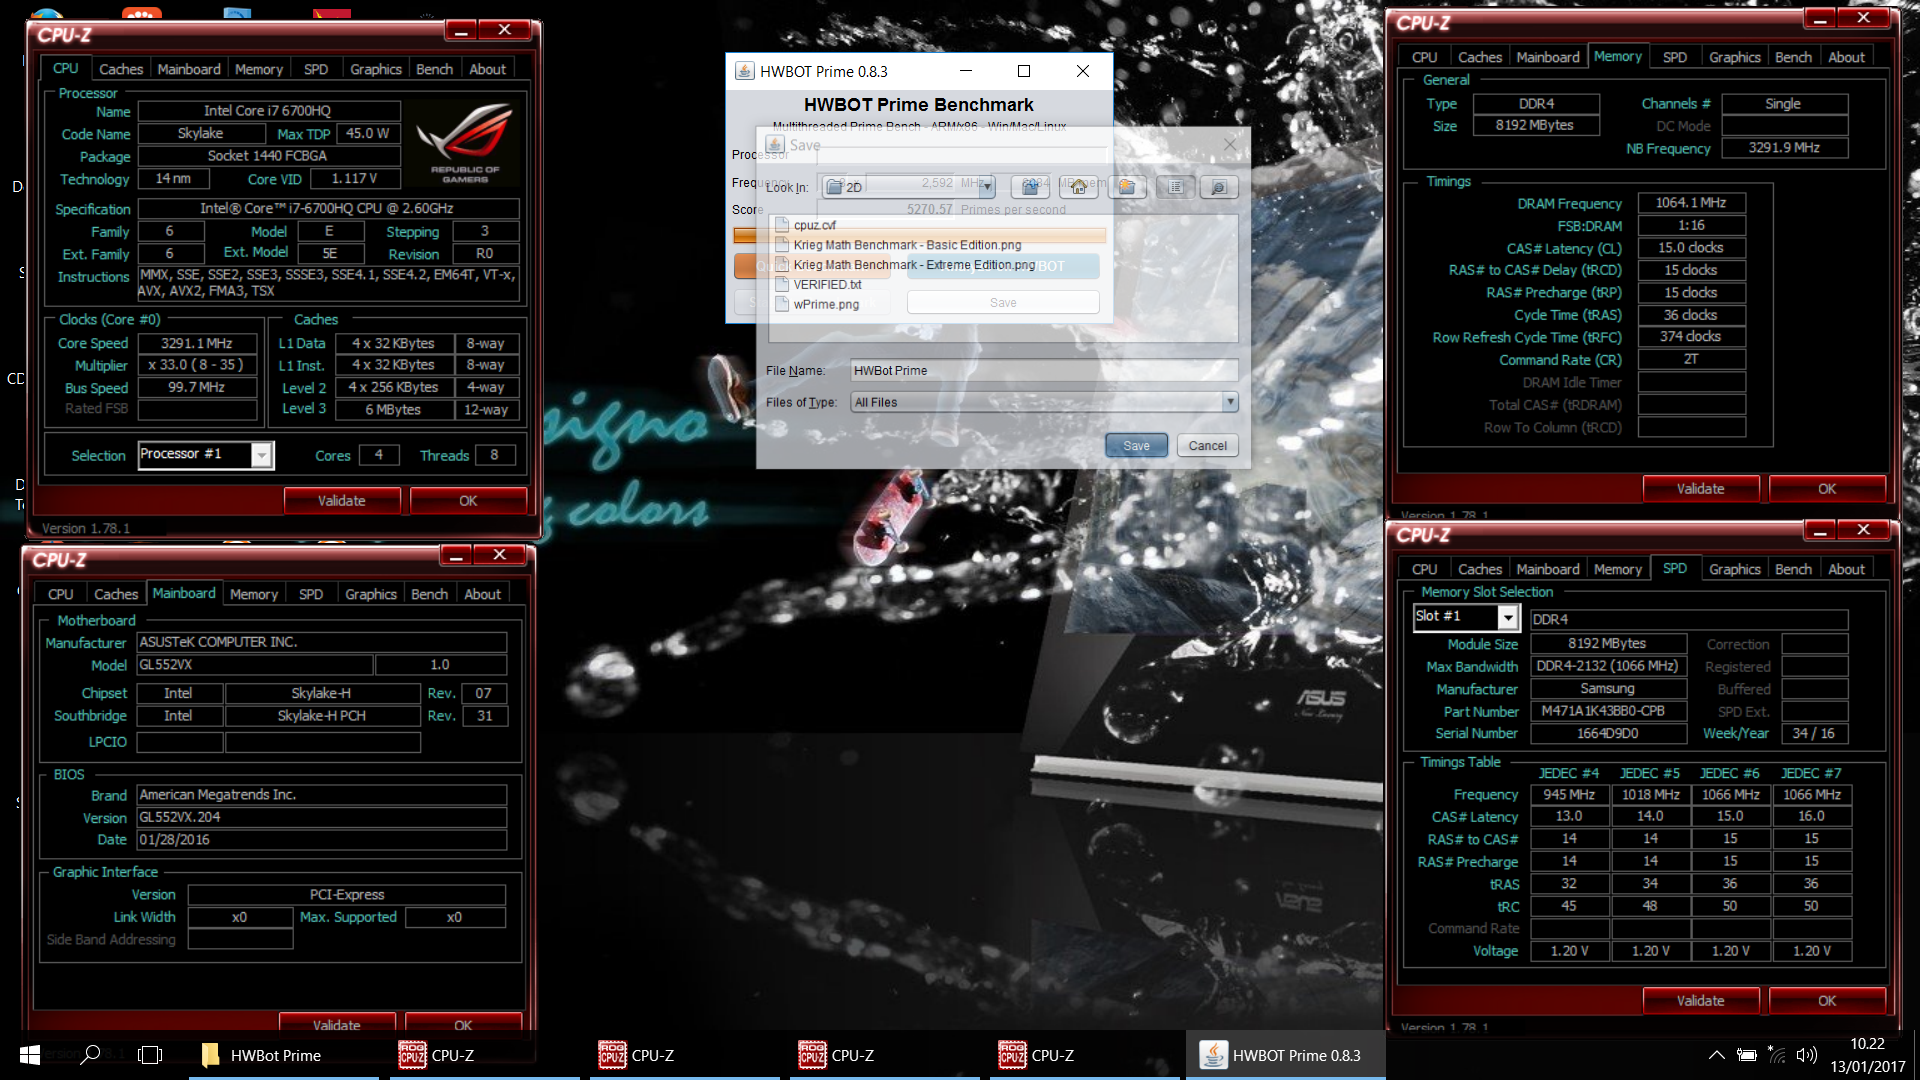Click OK in the top-left CPU-Z window
The image size is (1920, 1080).
tap(468, 501)
